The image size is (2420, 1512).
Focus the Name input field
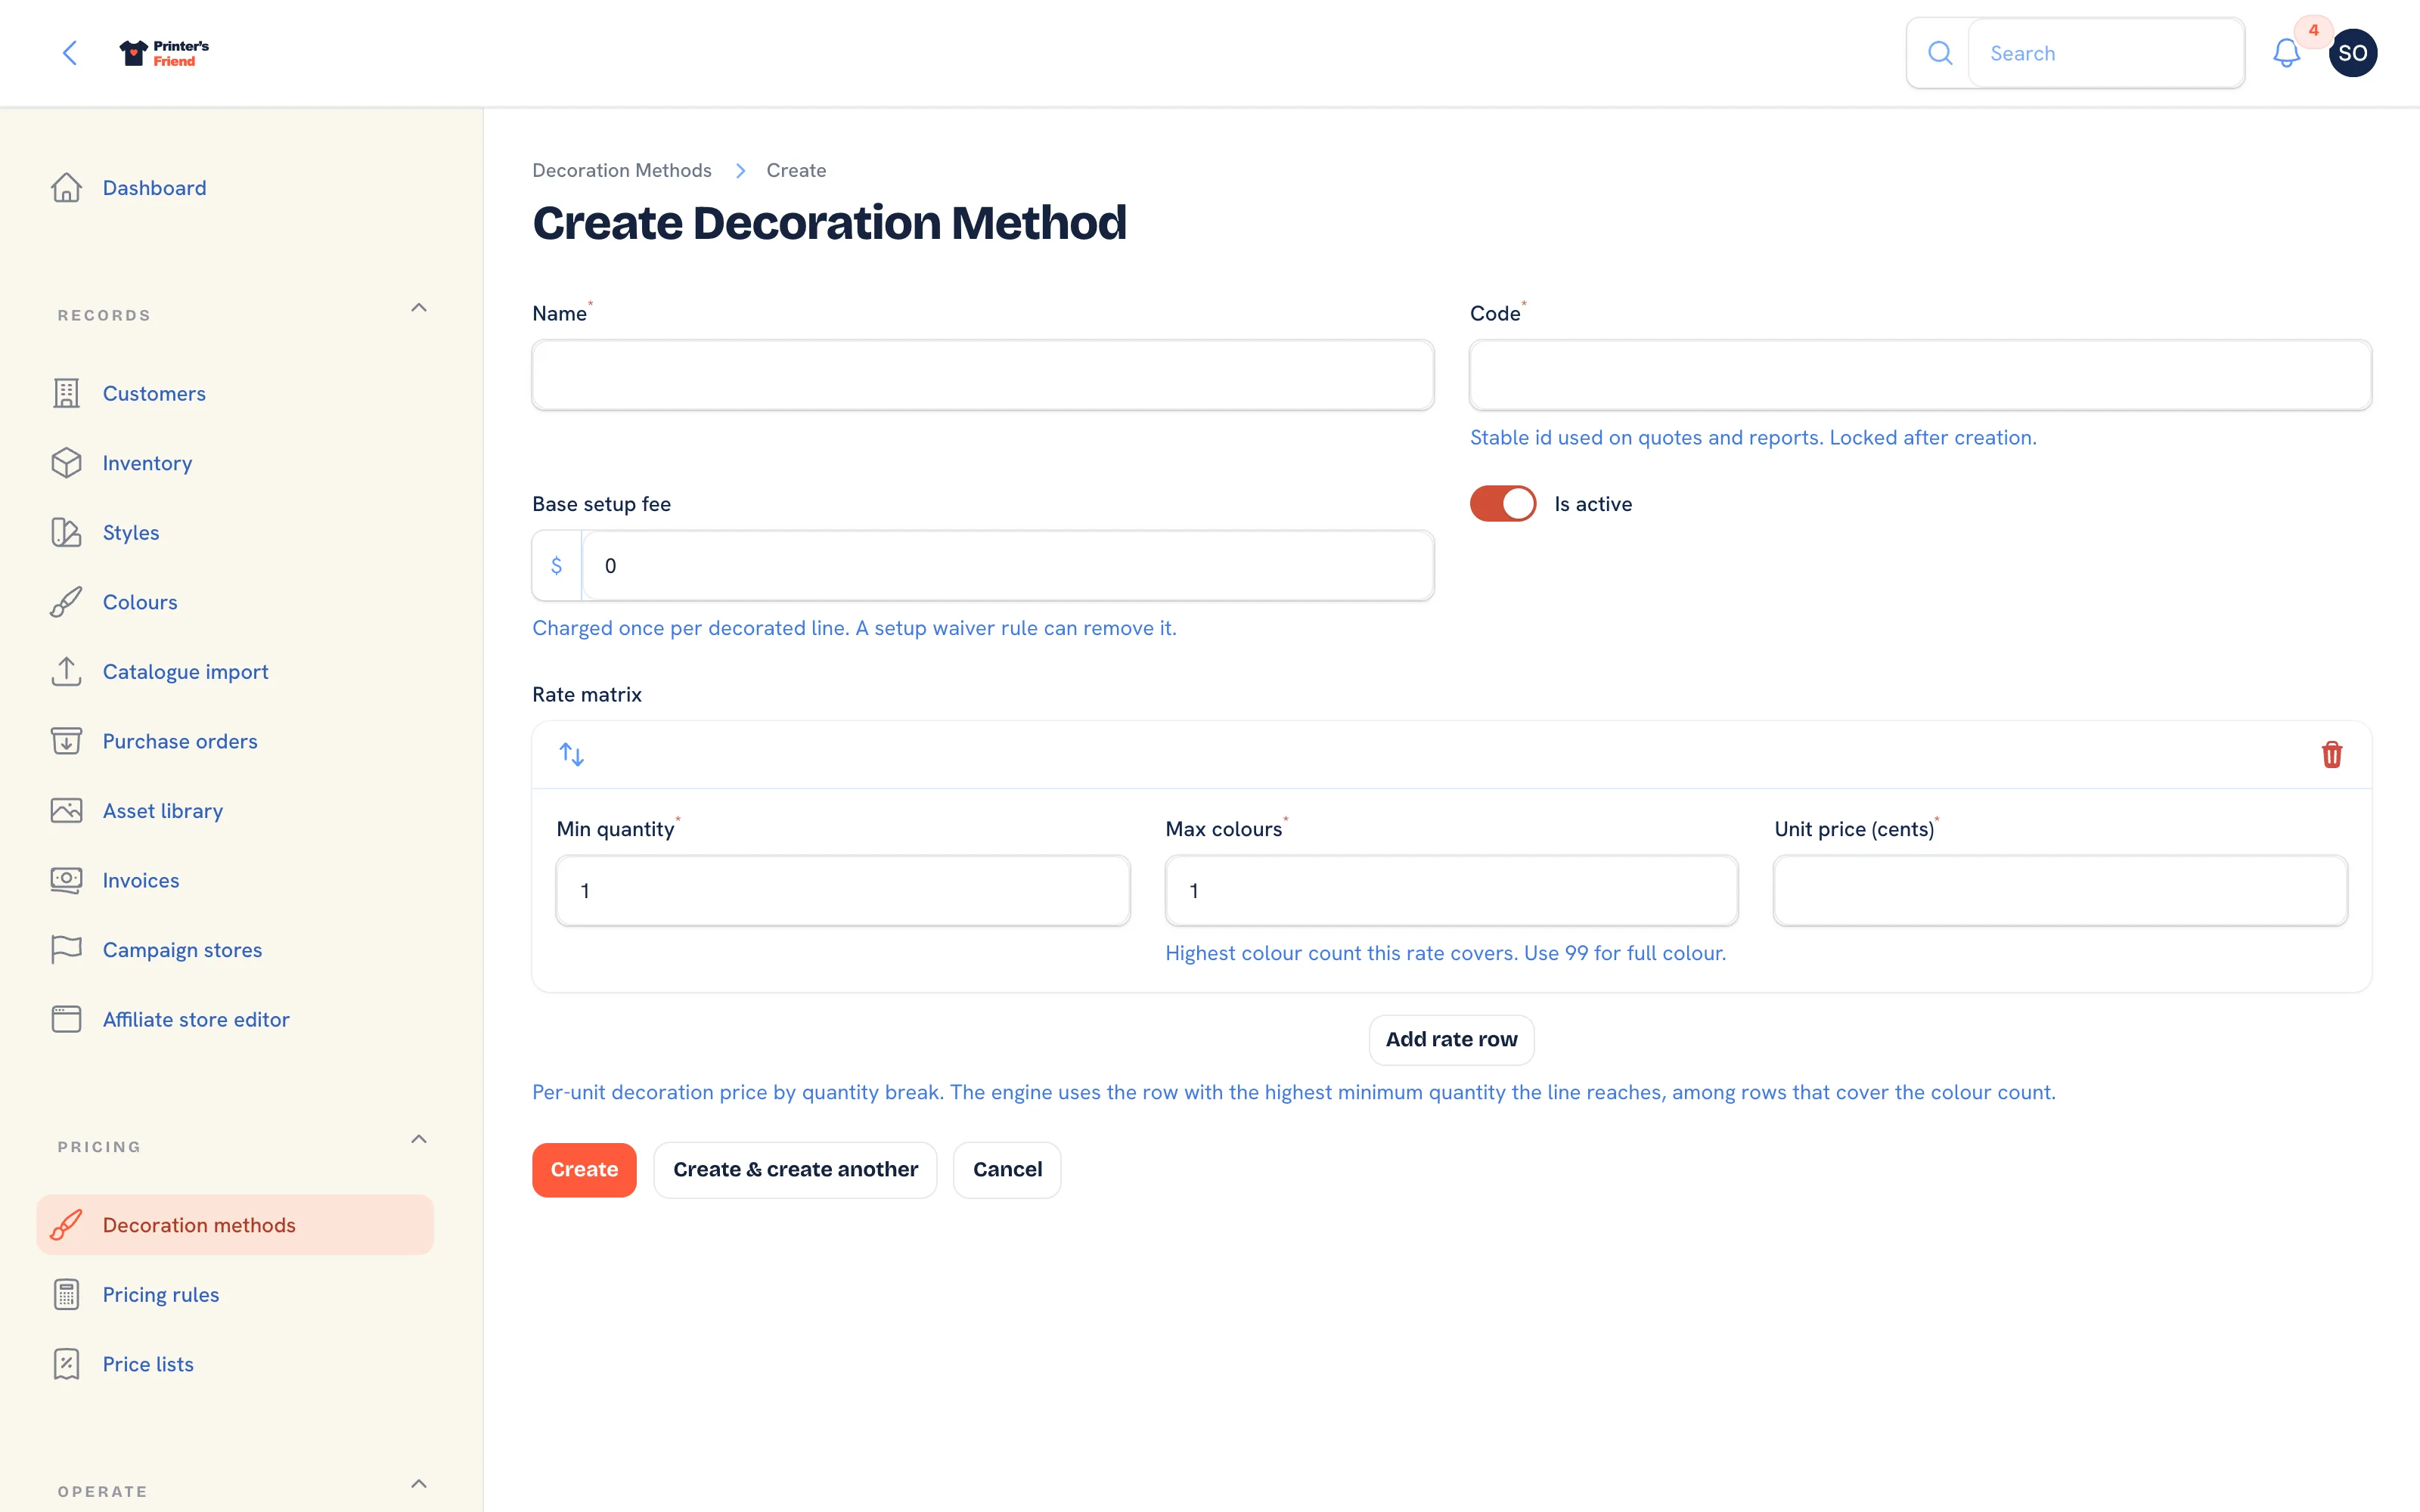983,375
